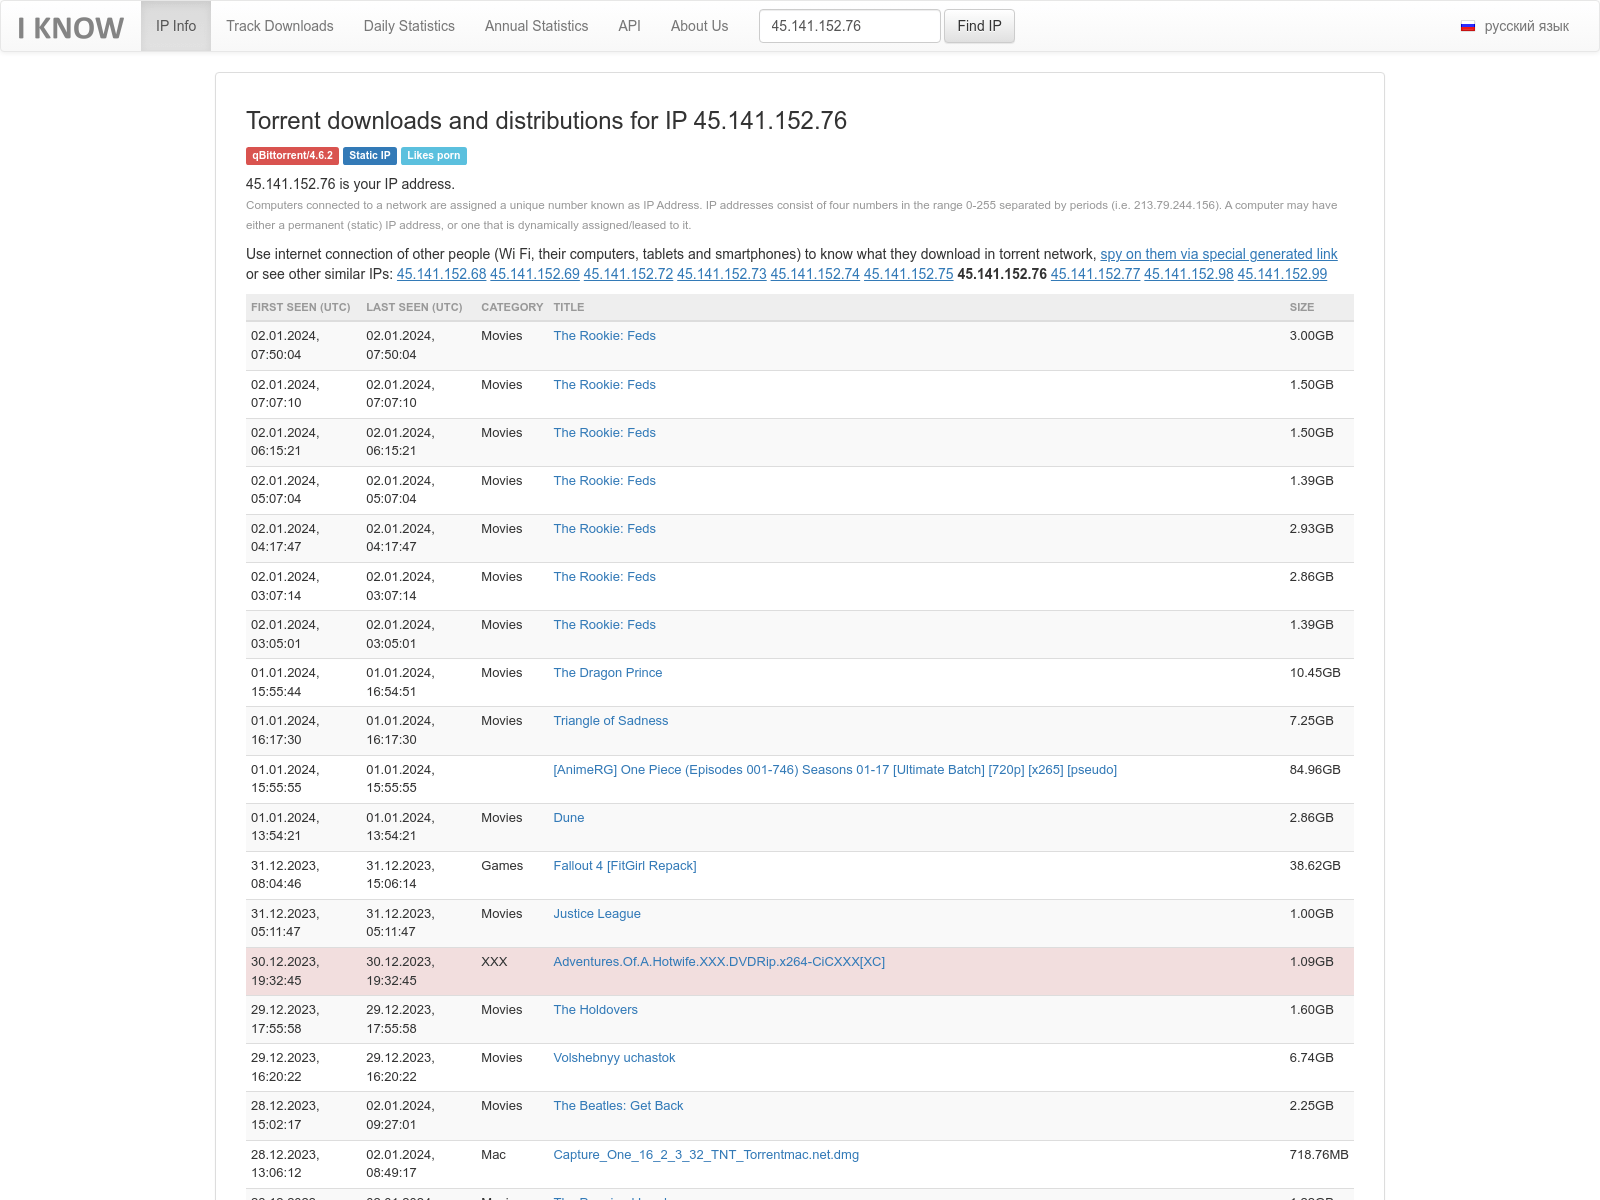1600x1200 pixels.
Task: Open Annual Statistics page
Action: [x=536, y=26]
